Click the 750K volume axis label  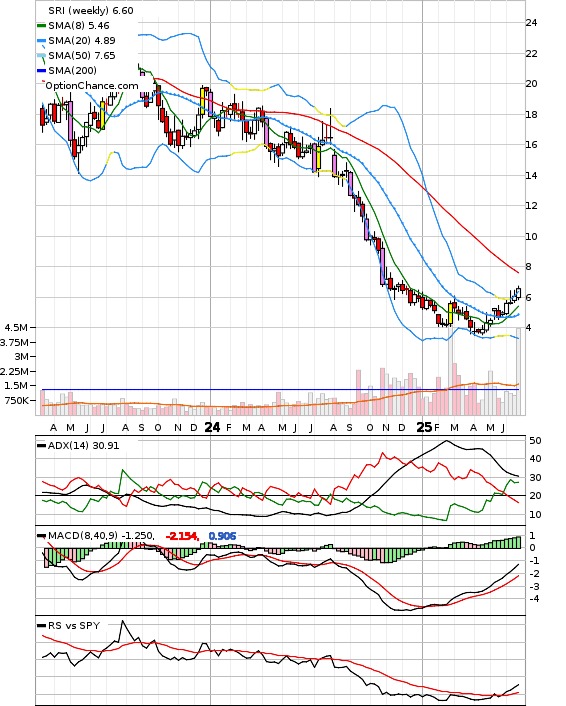pos(17,401)
